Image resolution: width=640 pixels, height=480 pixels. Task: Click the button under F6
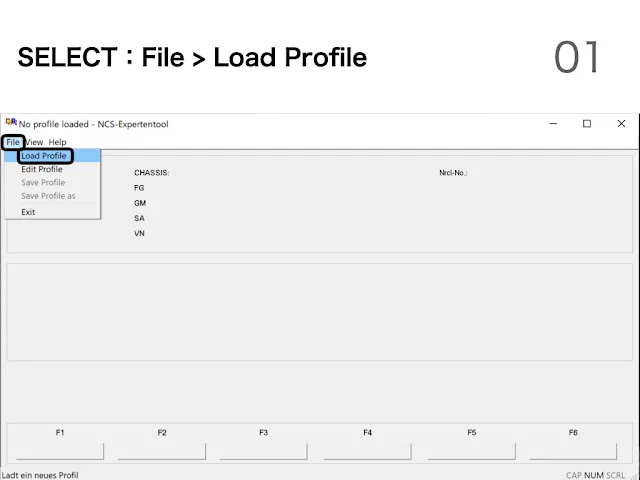pyautogui.click(x=573, y=451)
